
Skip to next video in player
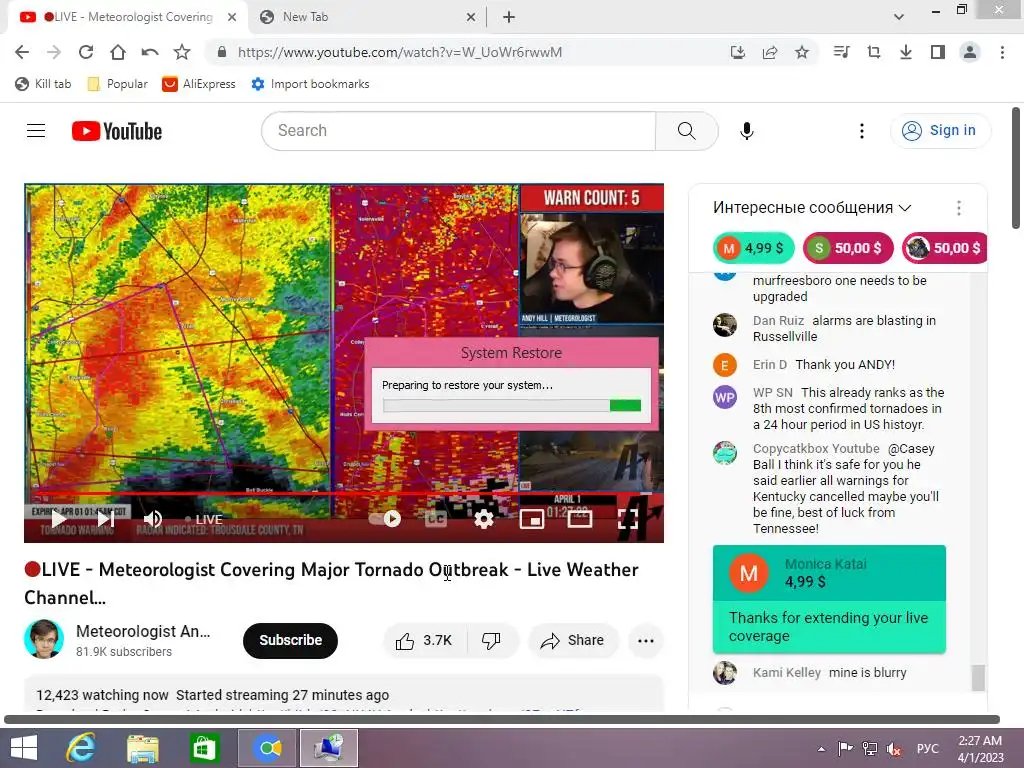pos(105,519)
